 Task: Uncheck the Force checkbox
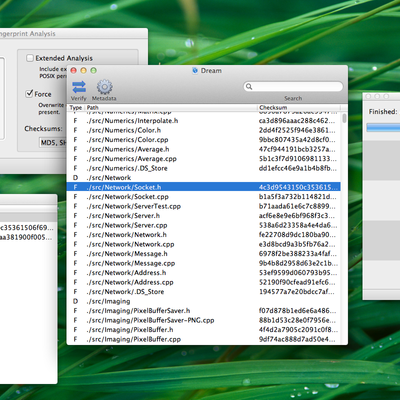pos(30,94)
